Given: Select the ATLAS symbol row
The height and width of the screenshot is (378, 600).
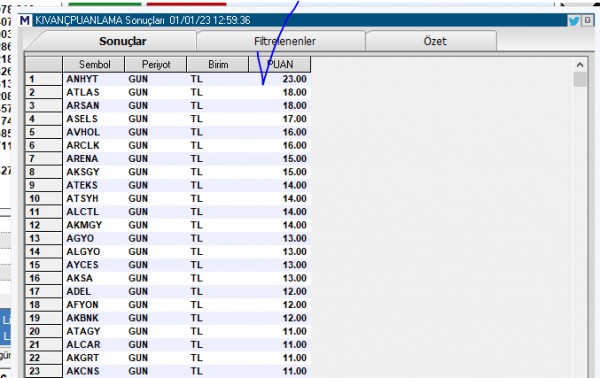Looking at the screenshot, I should point(168,93).
